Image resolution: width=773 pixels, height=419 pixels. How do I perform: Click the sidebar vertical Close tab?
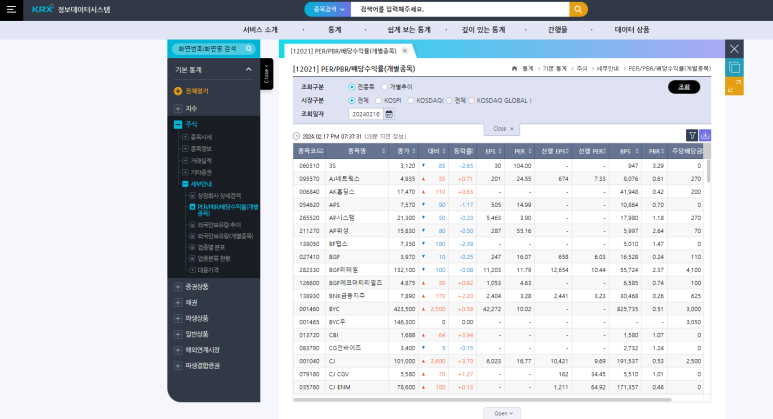tap(266, 74)
